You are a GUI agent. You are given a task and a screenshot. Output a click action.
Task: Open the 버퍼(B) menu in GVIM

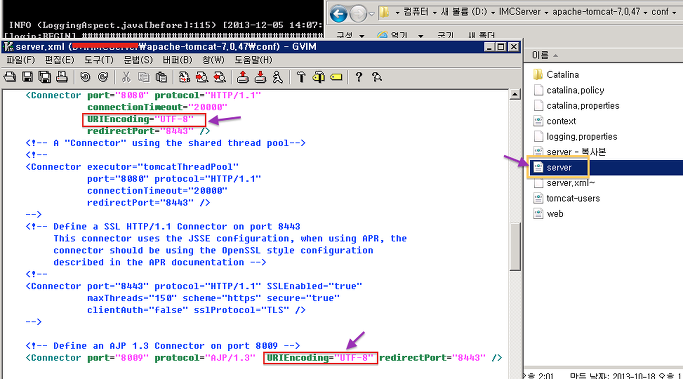(177, 60)
